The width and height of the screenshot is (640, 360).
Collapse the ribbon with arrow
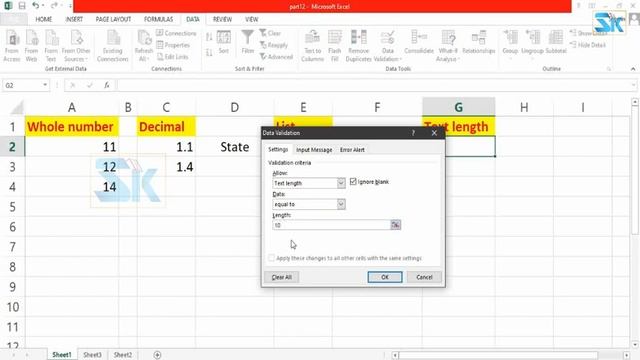coord(633,69)
